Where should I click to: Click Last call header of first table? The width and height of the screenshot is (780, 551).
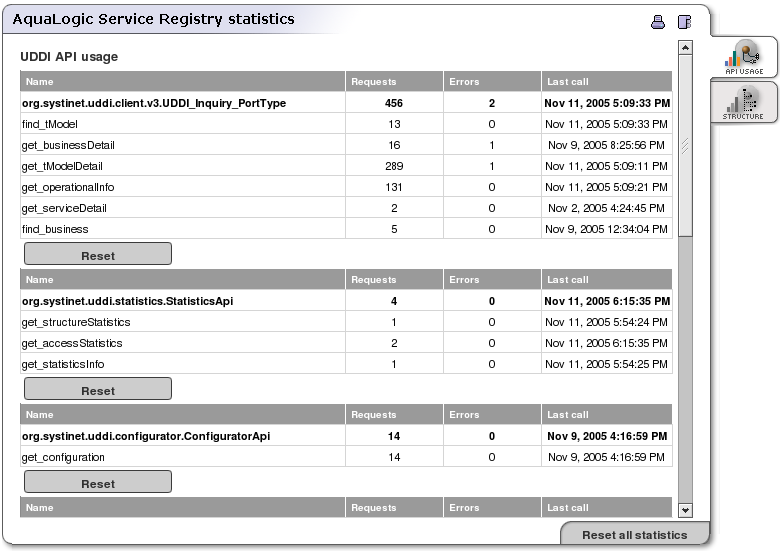coord(568,82)
